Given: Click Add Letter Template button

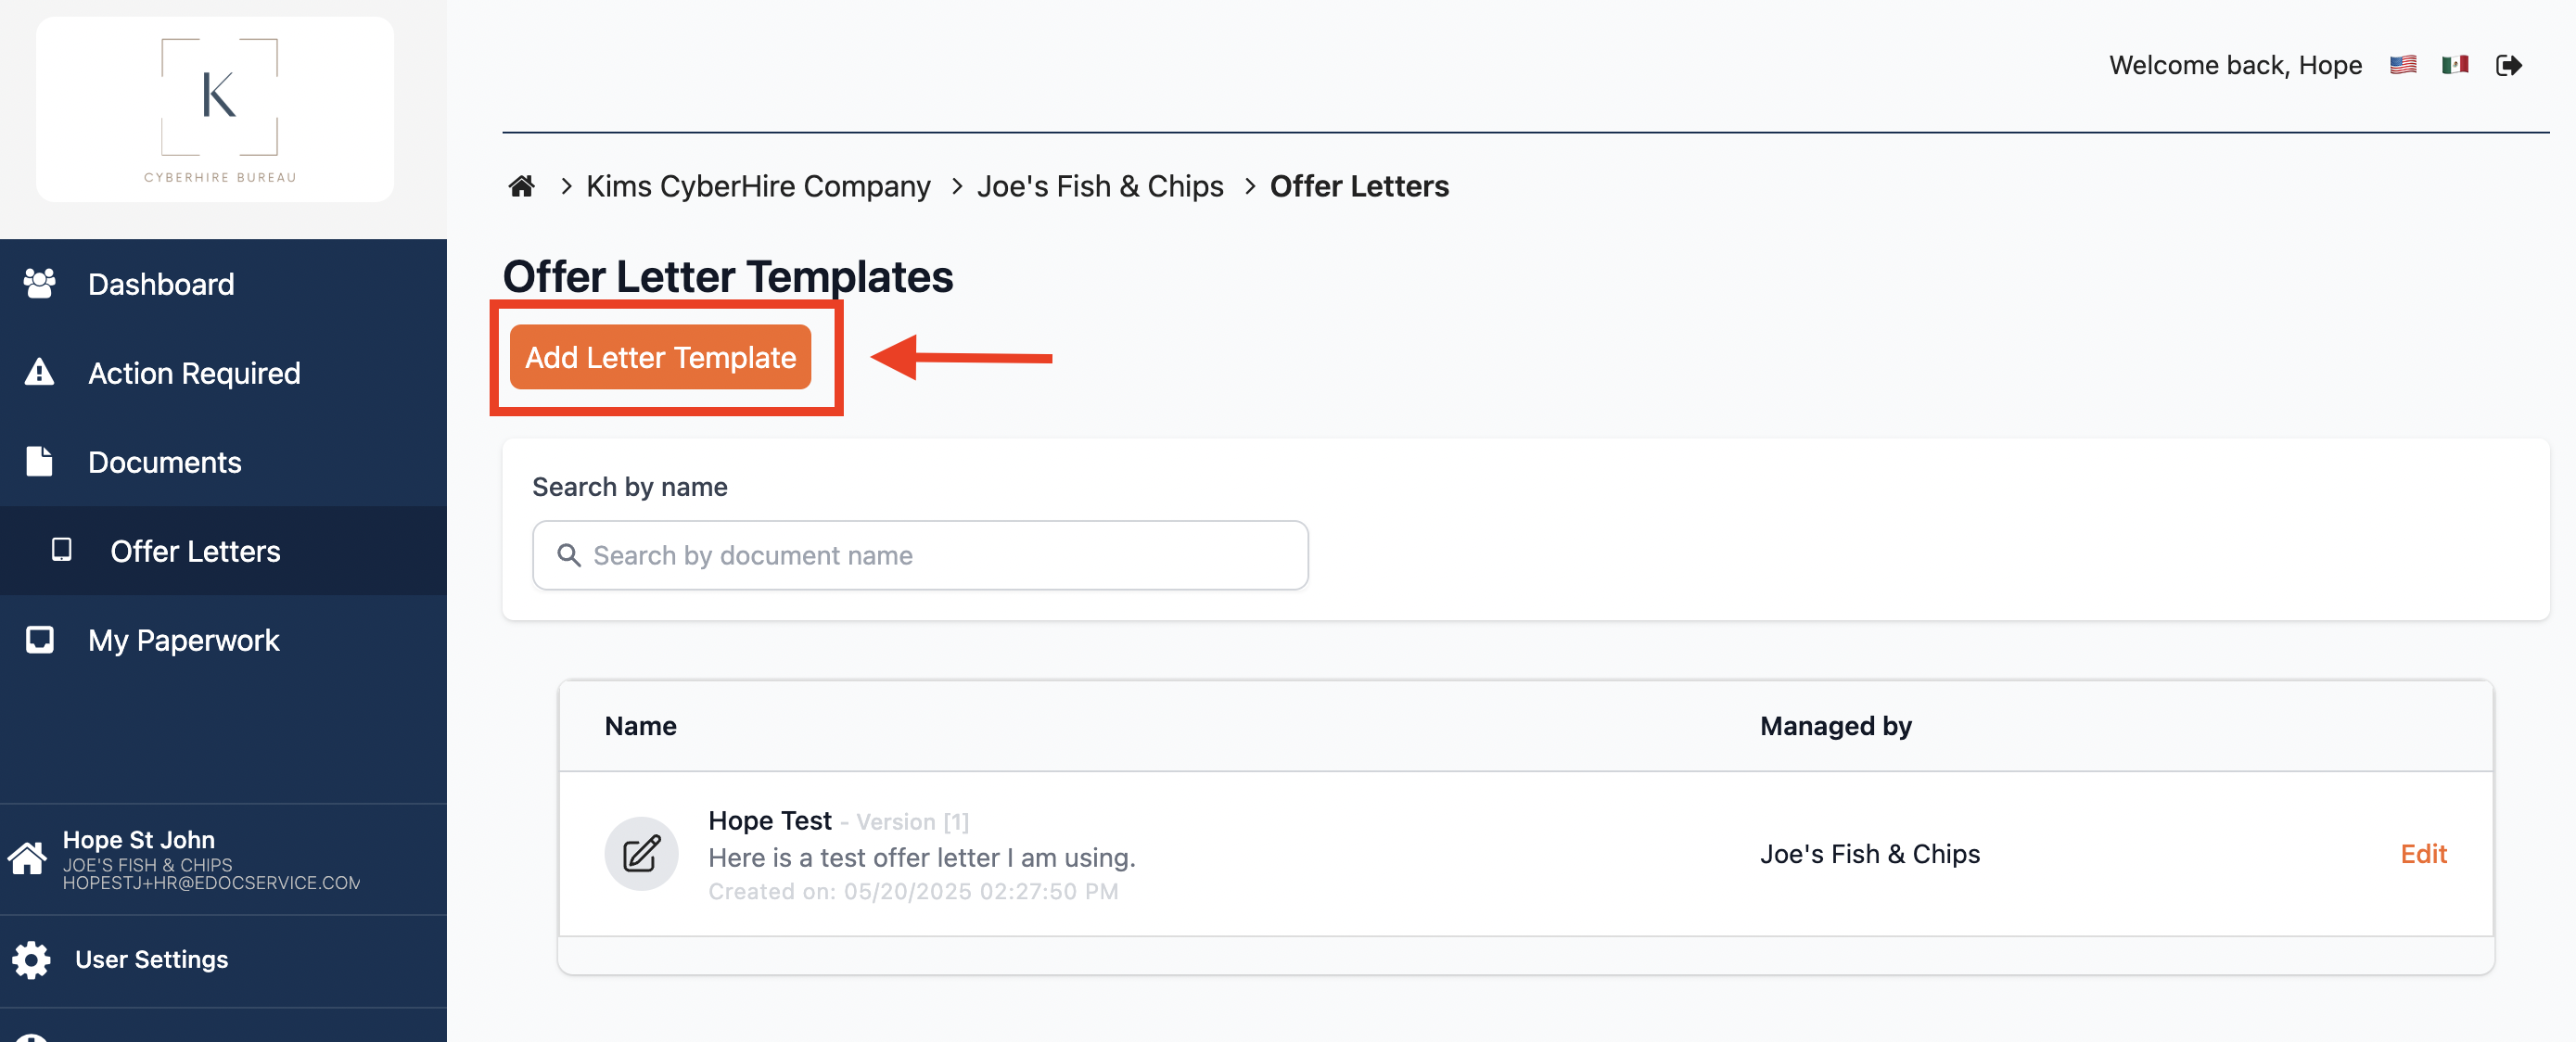Looking at the screenshot, I should coord(660,357).
